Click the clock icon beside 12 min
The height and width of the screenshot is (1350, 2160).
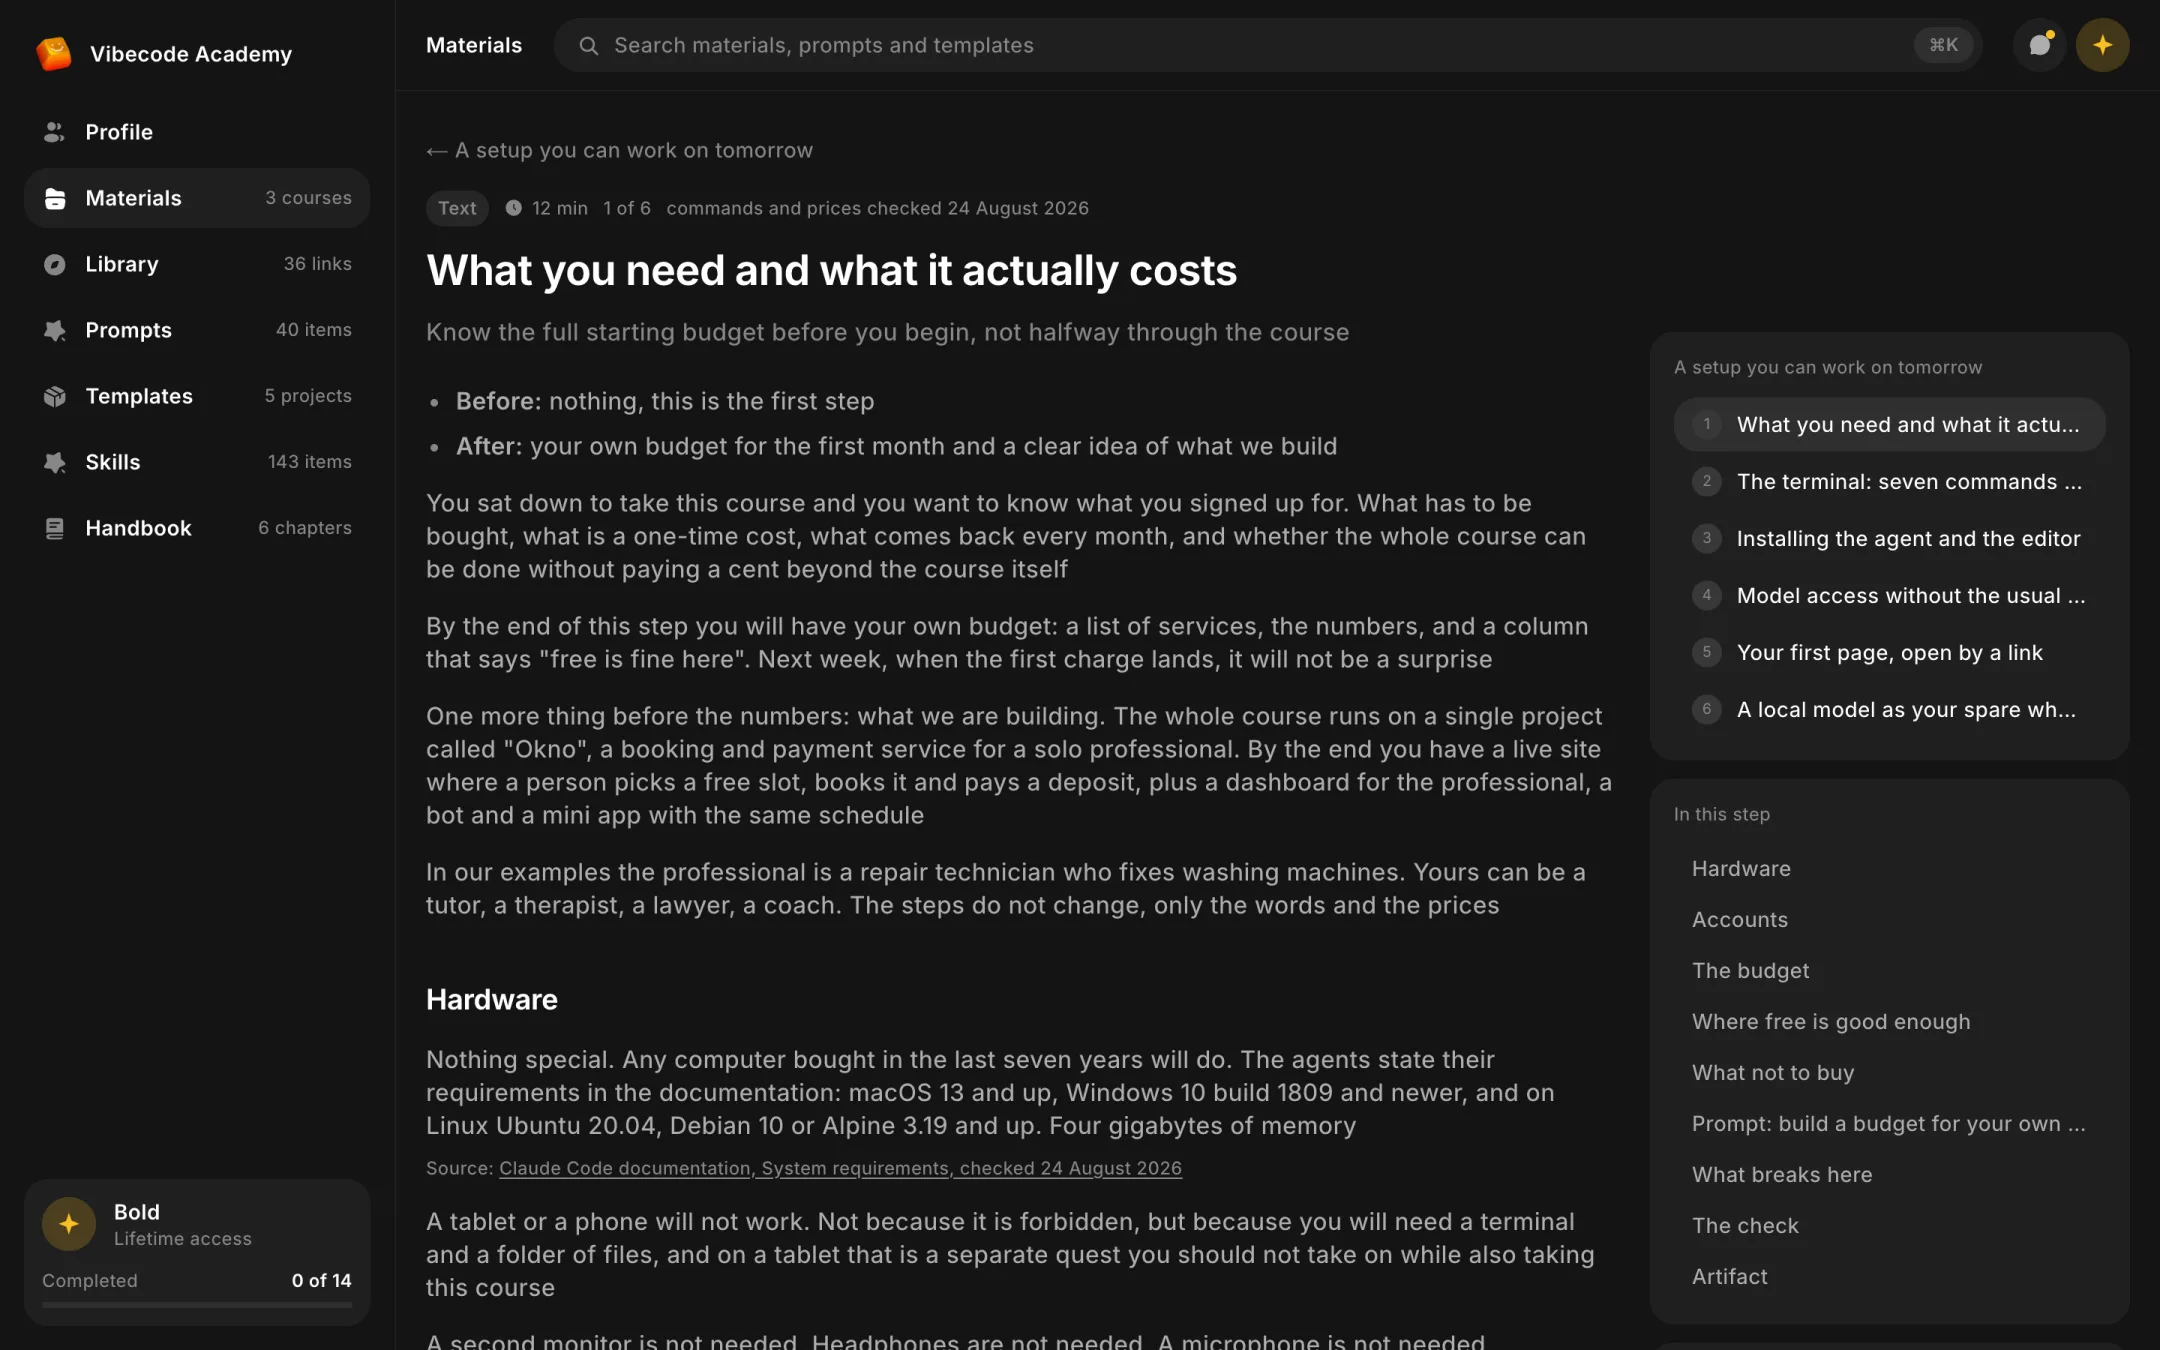point(513,208)
